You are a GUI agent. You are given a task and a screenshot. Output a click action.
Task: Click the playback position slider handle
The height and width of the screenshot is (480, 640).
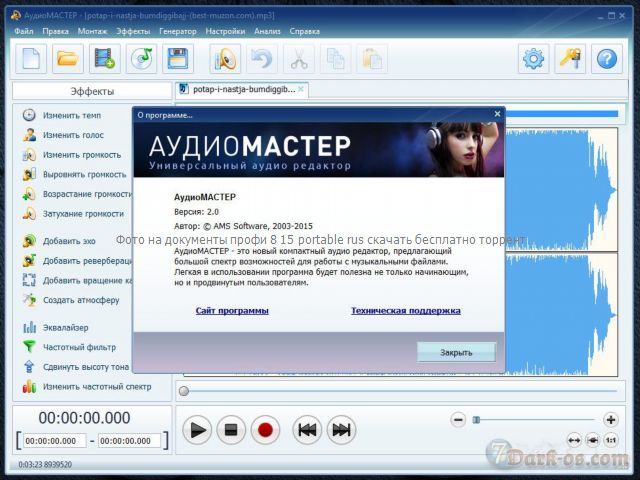coord(184,391)
